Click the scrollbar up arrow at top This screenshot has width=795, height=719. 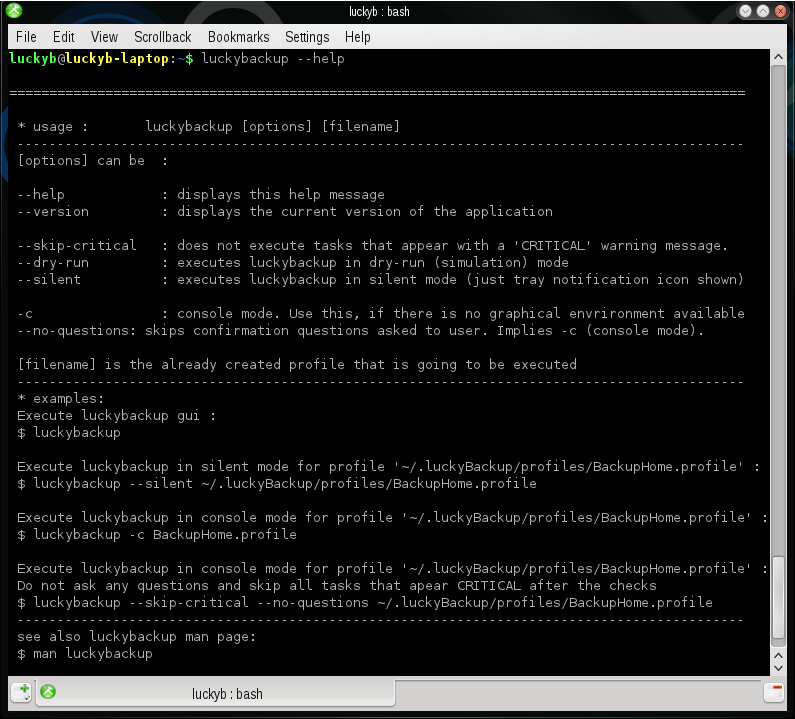point(778,57)
